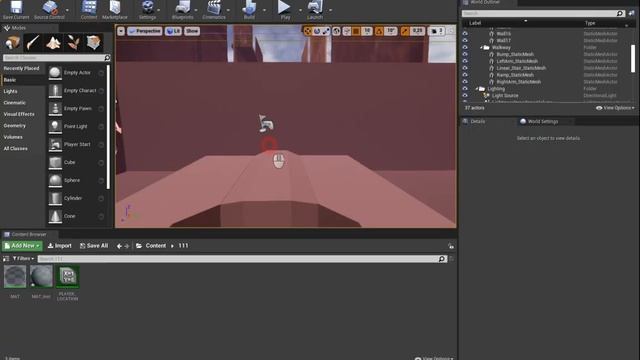
Task: Open the Content toolbar button
Action: [89, 9]
